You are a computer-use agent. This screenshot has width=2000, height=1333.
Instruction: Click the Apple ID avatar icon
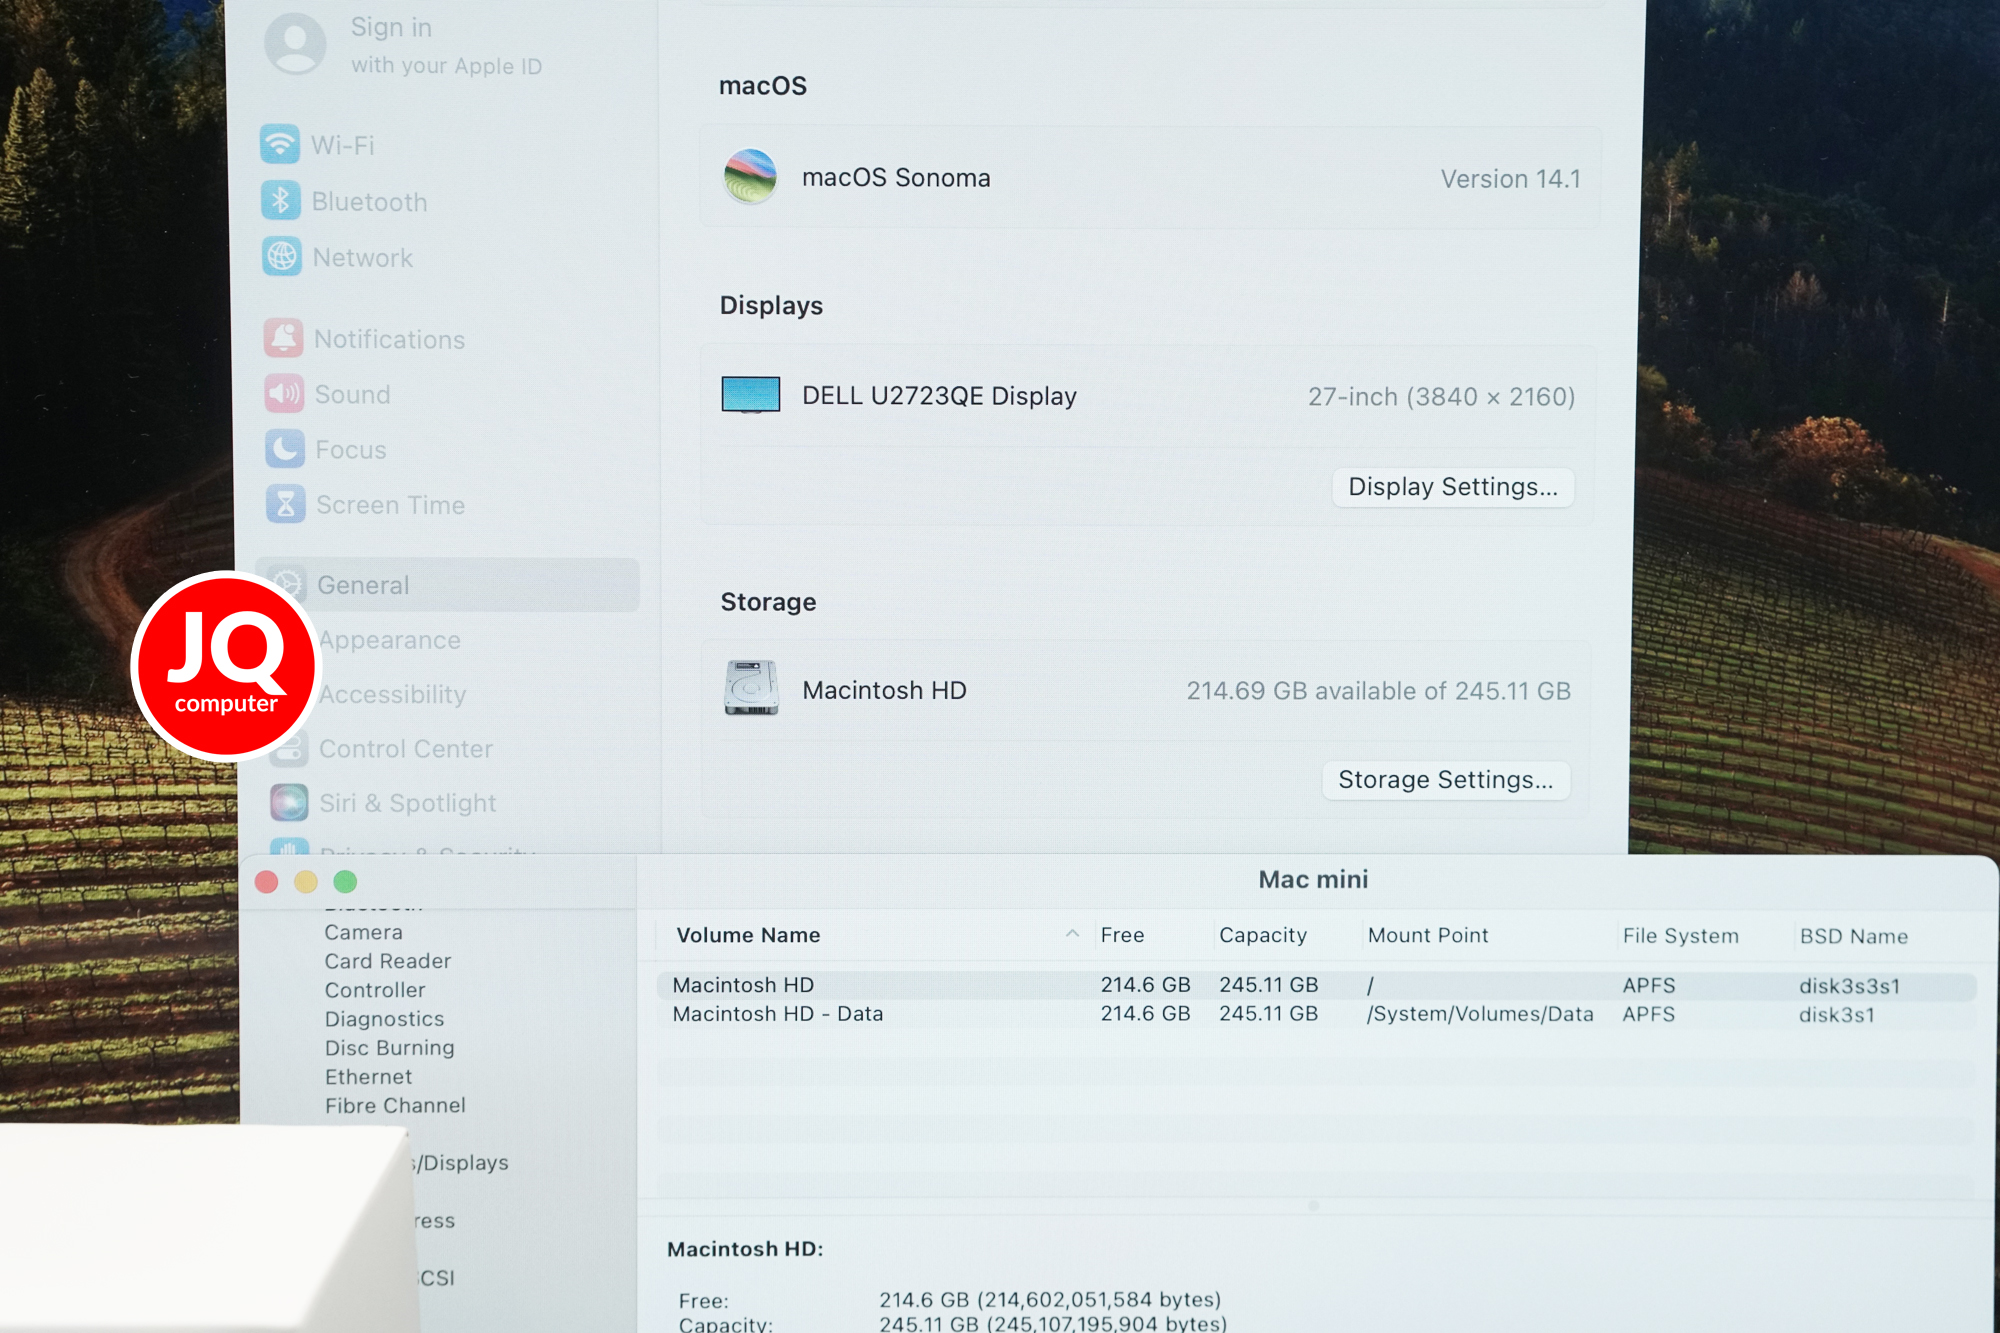click(x=295, y=43)
